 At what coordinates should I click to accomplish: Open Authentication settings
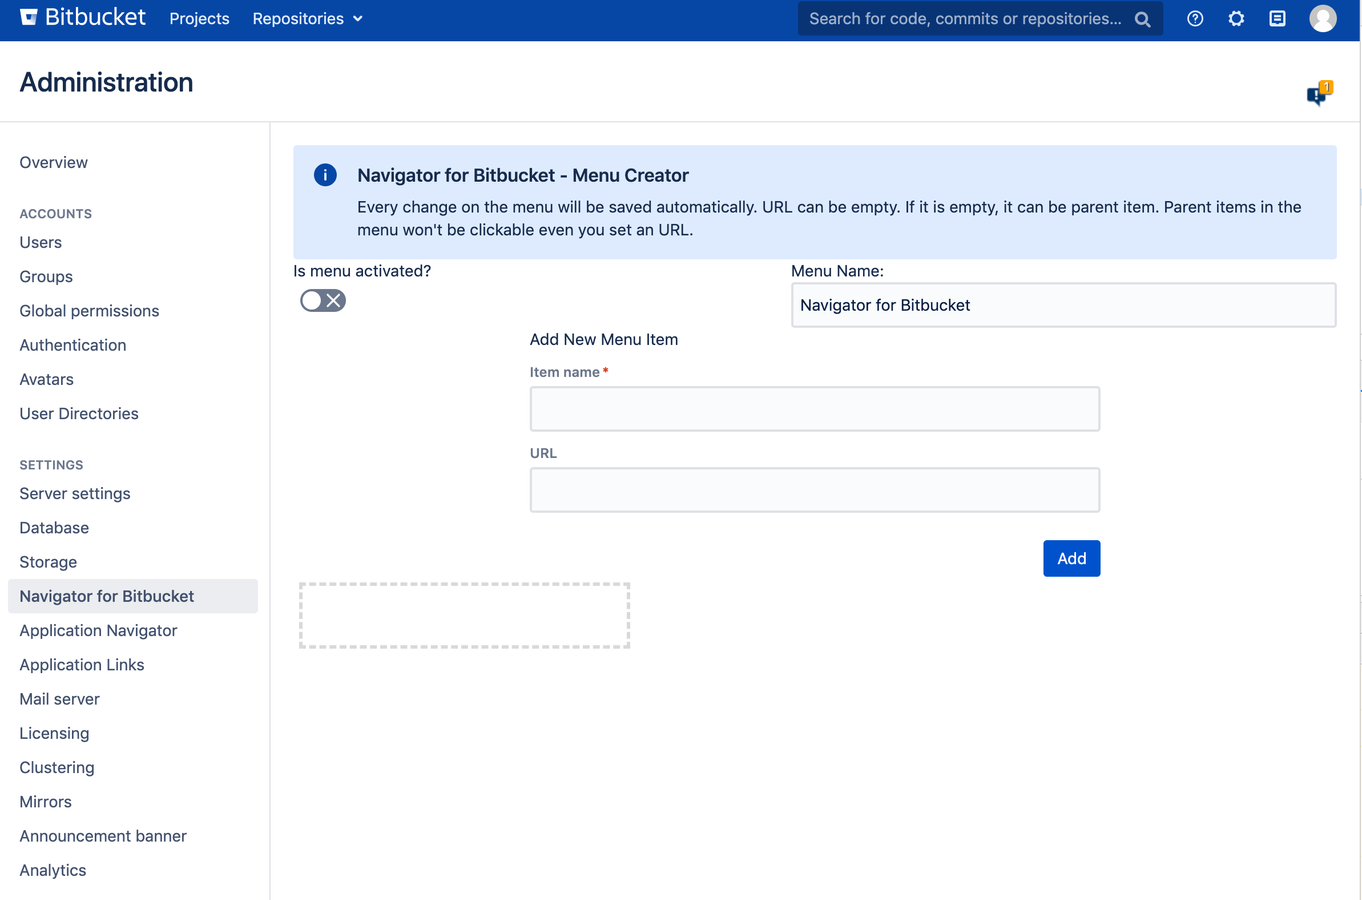(x=73, y=345)
